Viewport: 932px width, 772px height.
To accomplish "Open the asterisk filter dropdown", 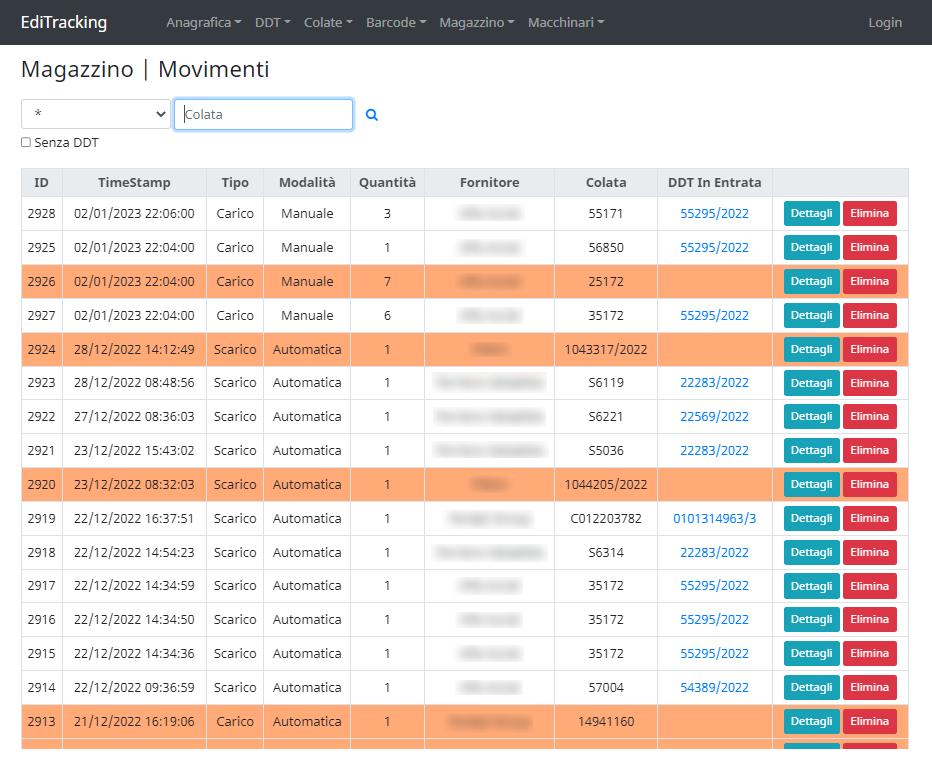I will click(x=96, y=114).
